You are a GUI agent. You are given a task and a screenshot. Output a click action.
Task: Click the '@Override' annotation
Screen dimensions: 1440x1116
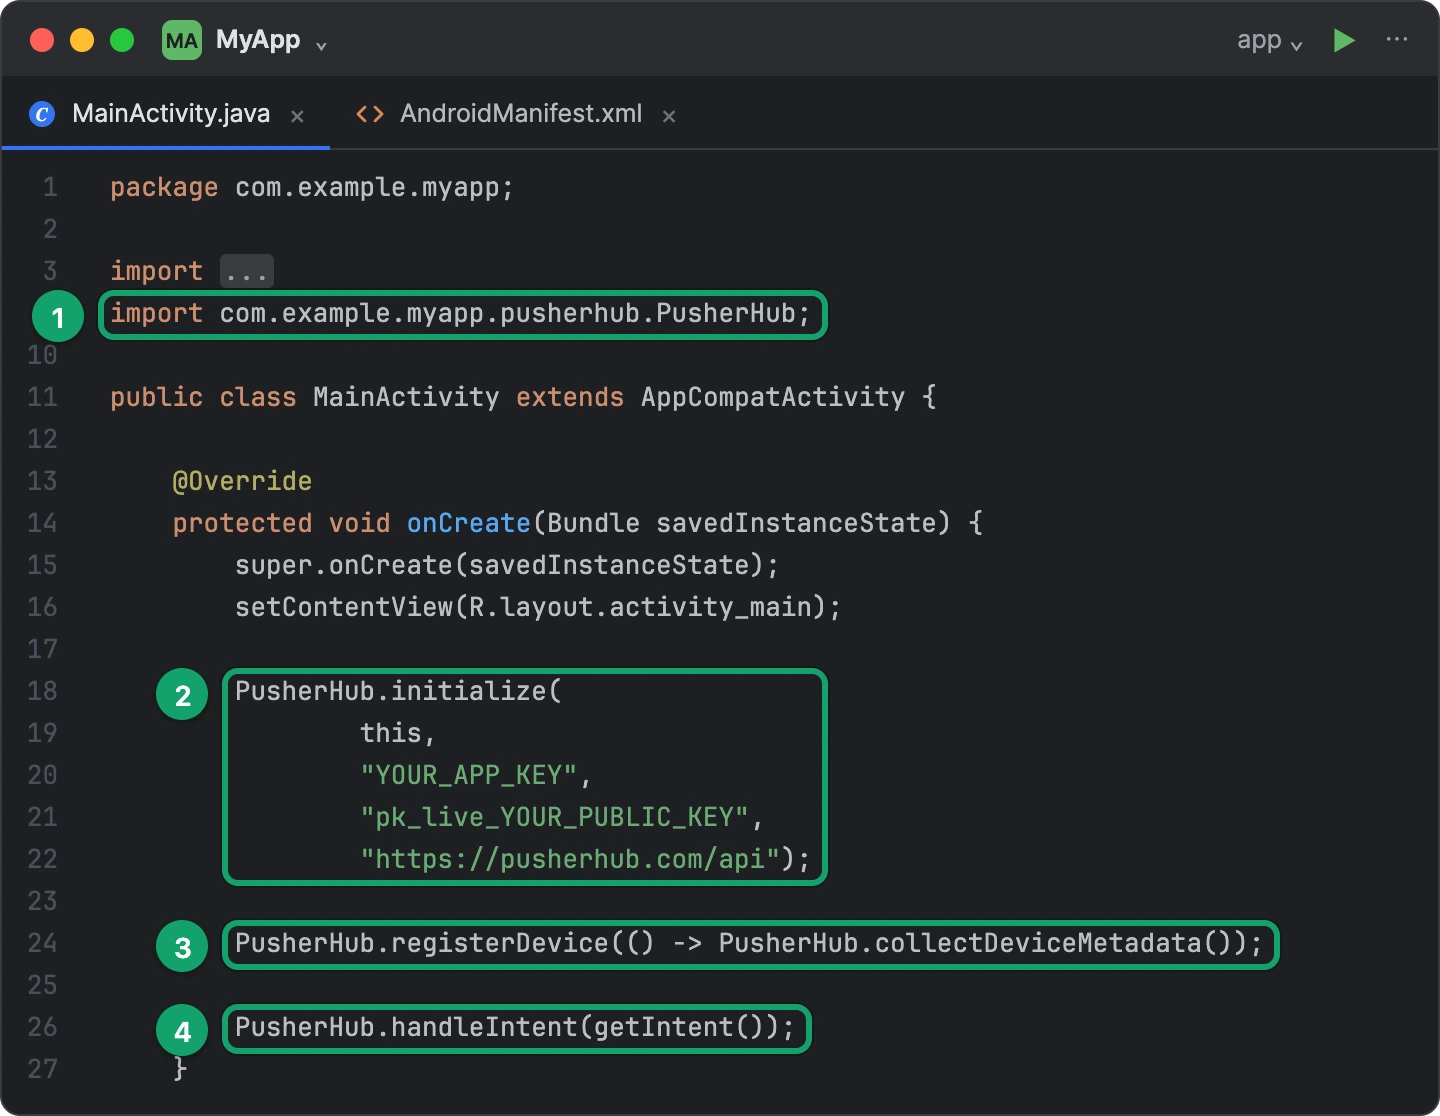[242, 481]
